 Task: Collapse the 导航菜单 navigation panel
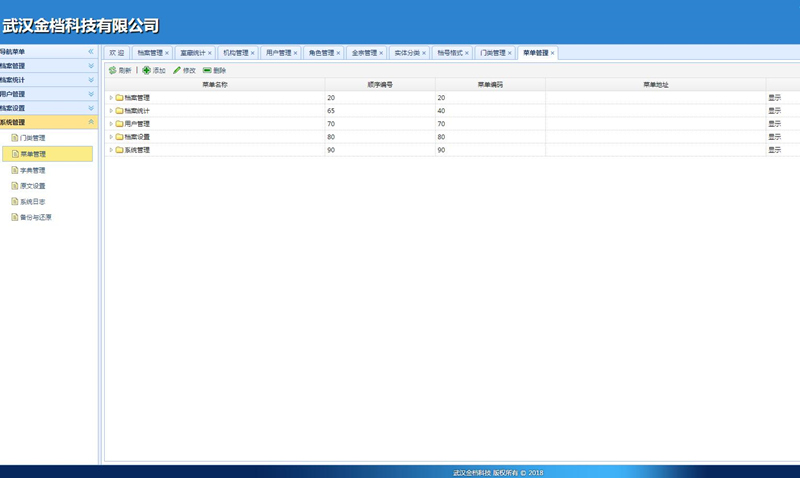90,52
